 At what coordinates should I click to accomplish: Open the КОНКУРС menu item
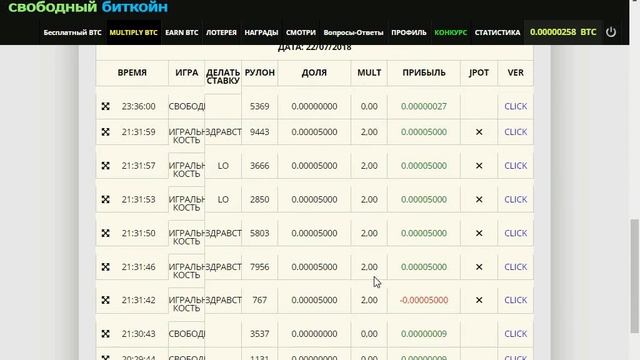451,32
